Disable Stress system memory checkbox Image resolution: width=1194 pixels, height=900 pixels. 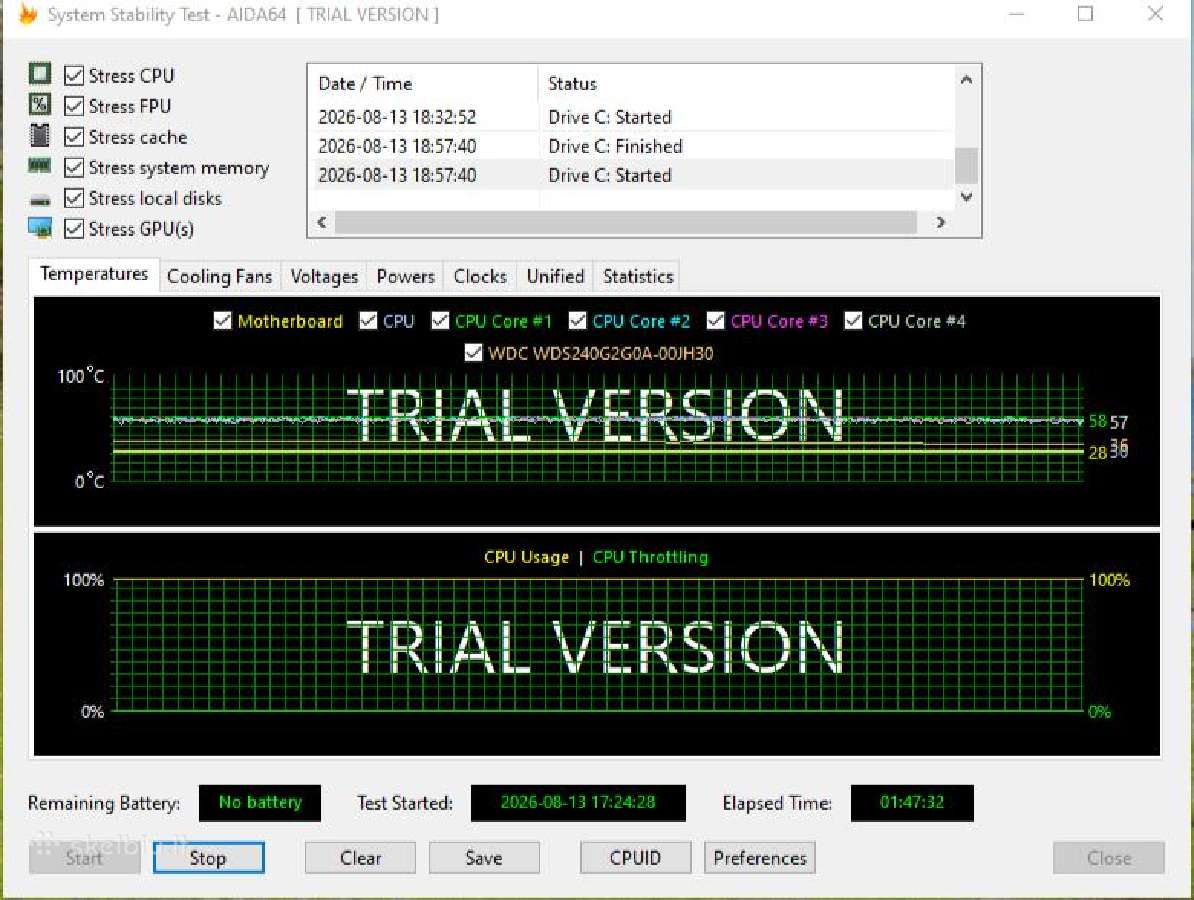(x=74, y=168)
